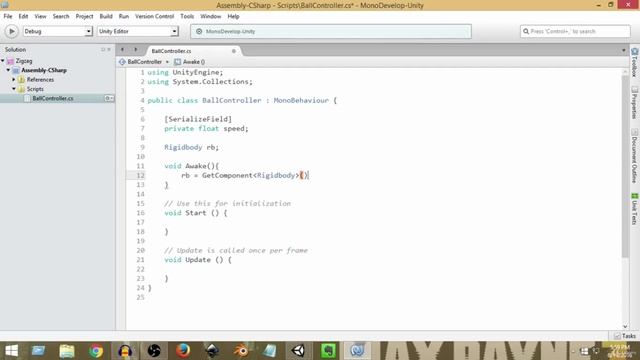
Task: Open MonoDevelop taskbar icon
Action: tap(357, 351)
